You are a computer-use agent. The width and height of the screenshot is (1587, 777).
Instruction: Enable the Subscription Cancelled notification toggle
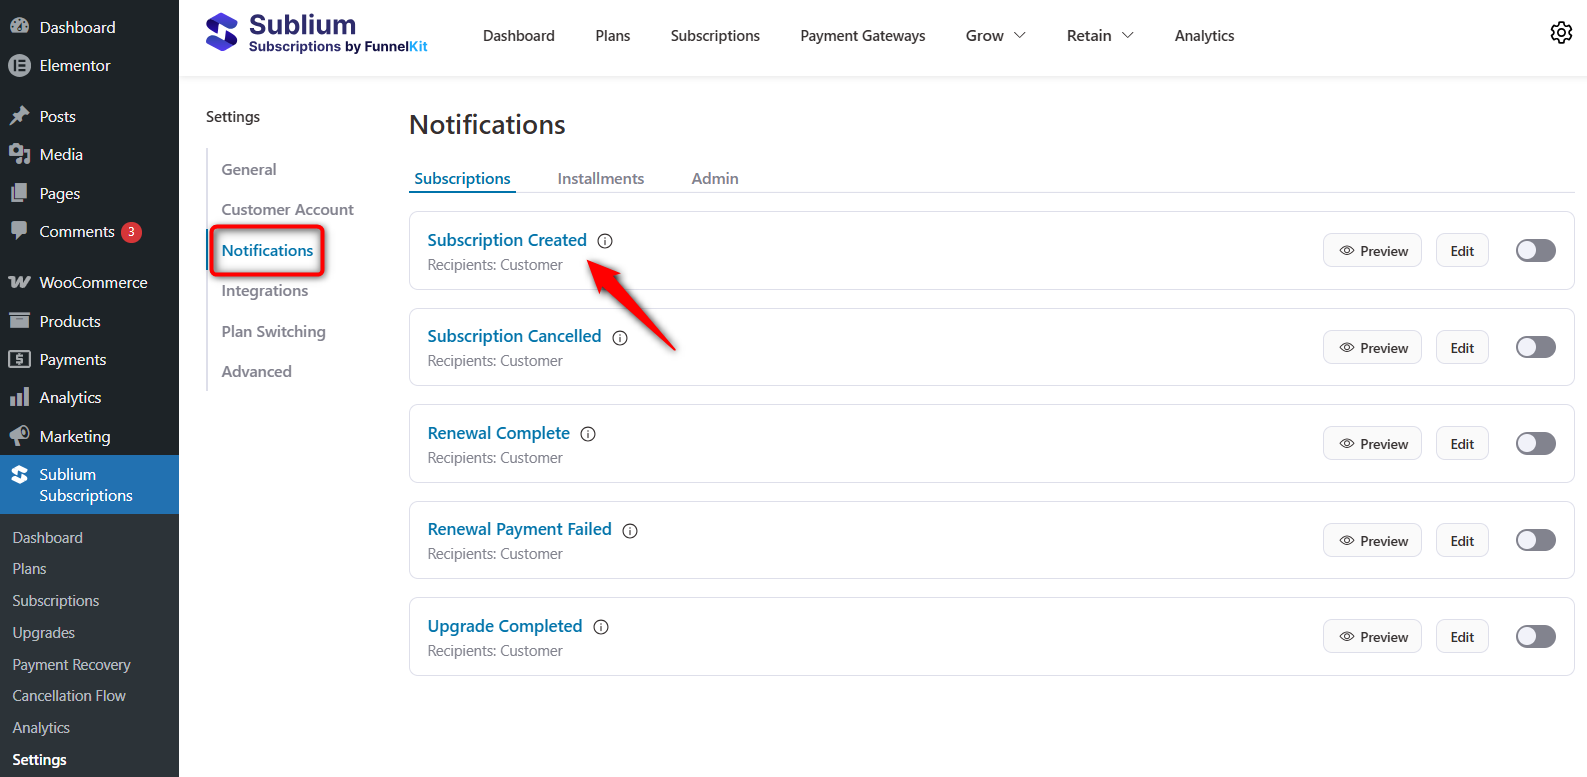tap(1535, 347)
